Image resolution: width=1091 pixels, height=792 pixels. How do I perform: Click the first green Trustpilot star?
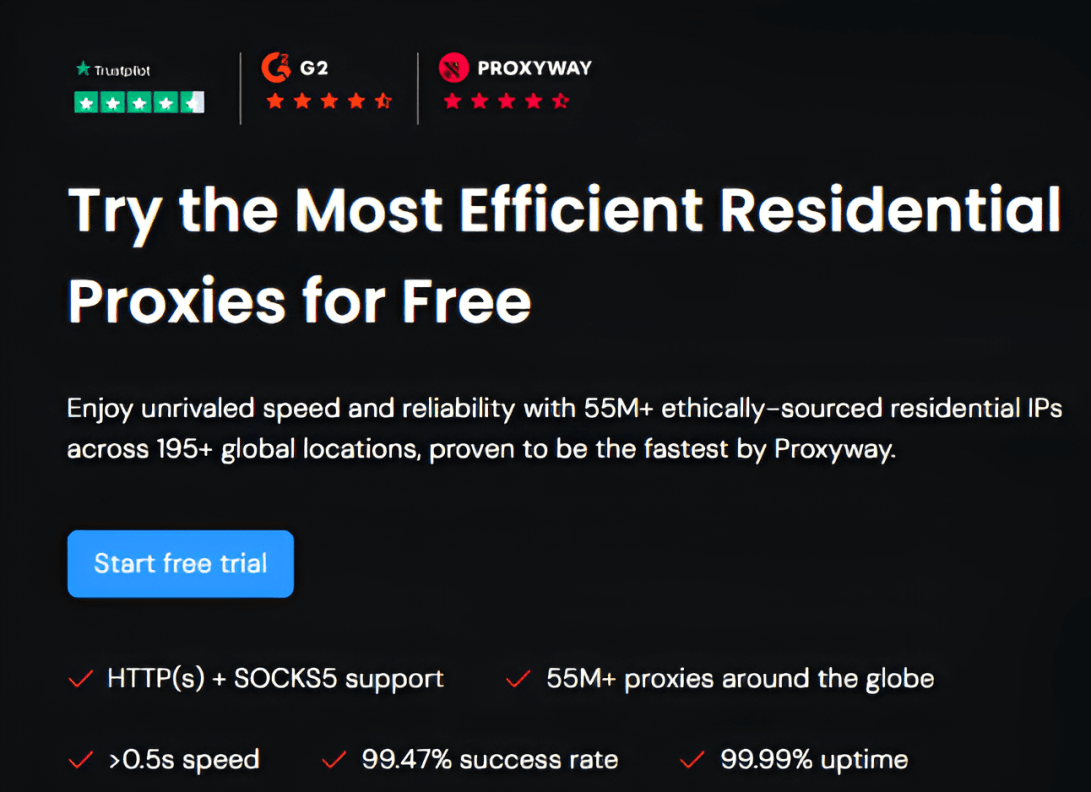[85, 101]
